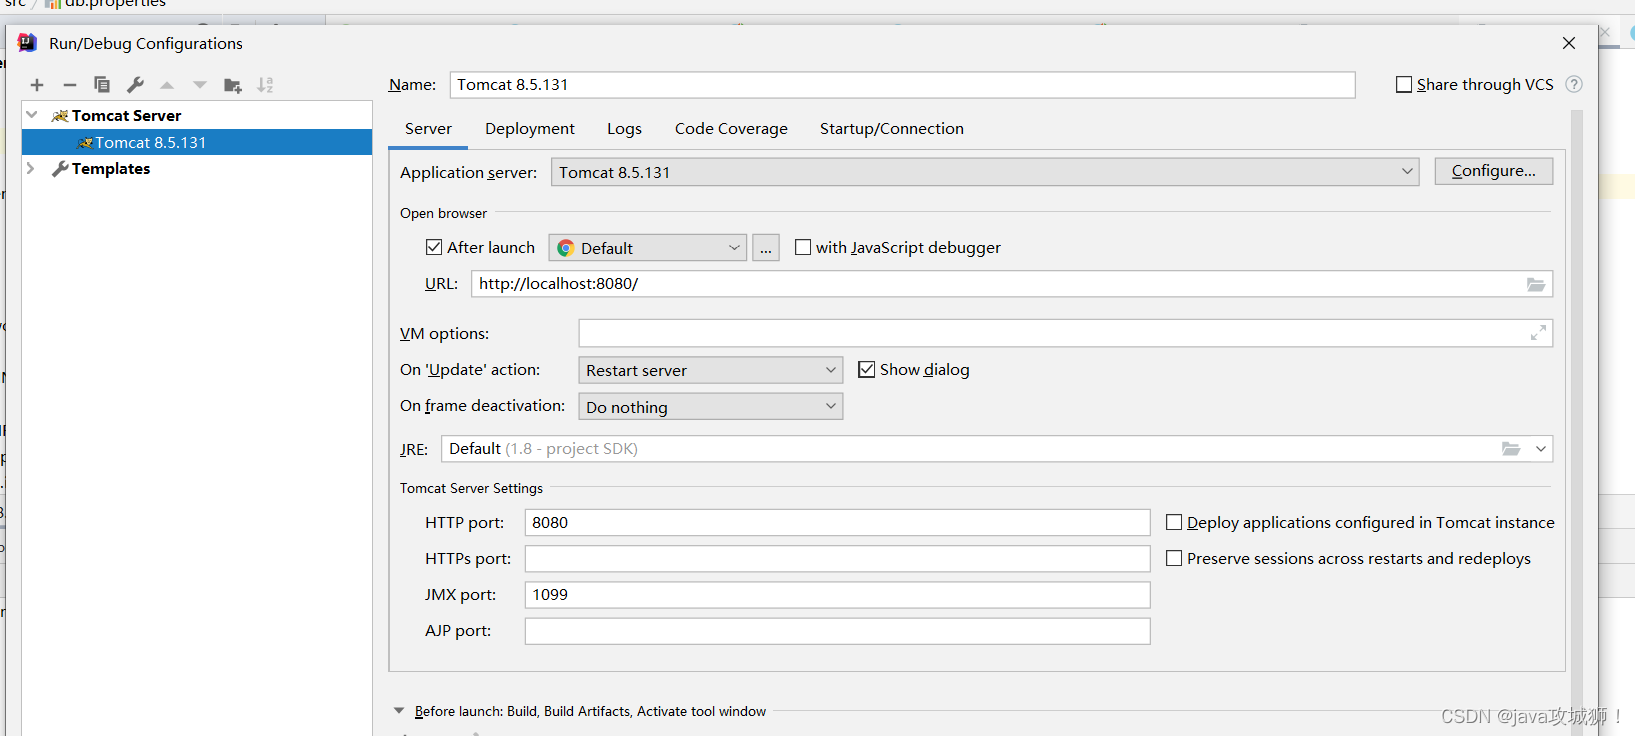Click the Configure... button
This screenshot has width=1635, height=736.
[1494, 171]
